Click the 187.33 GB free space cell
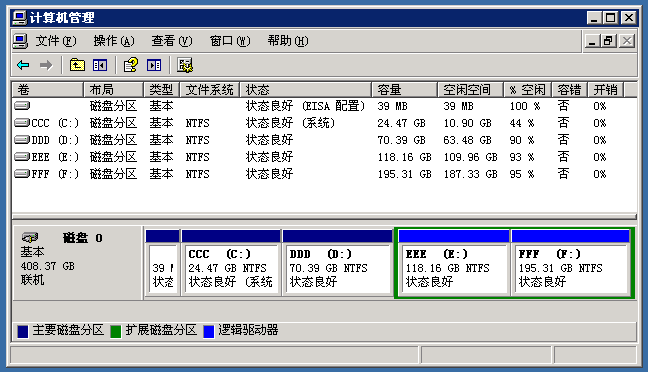Viewport: 648px width, 372px height. 470,174
